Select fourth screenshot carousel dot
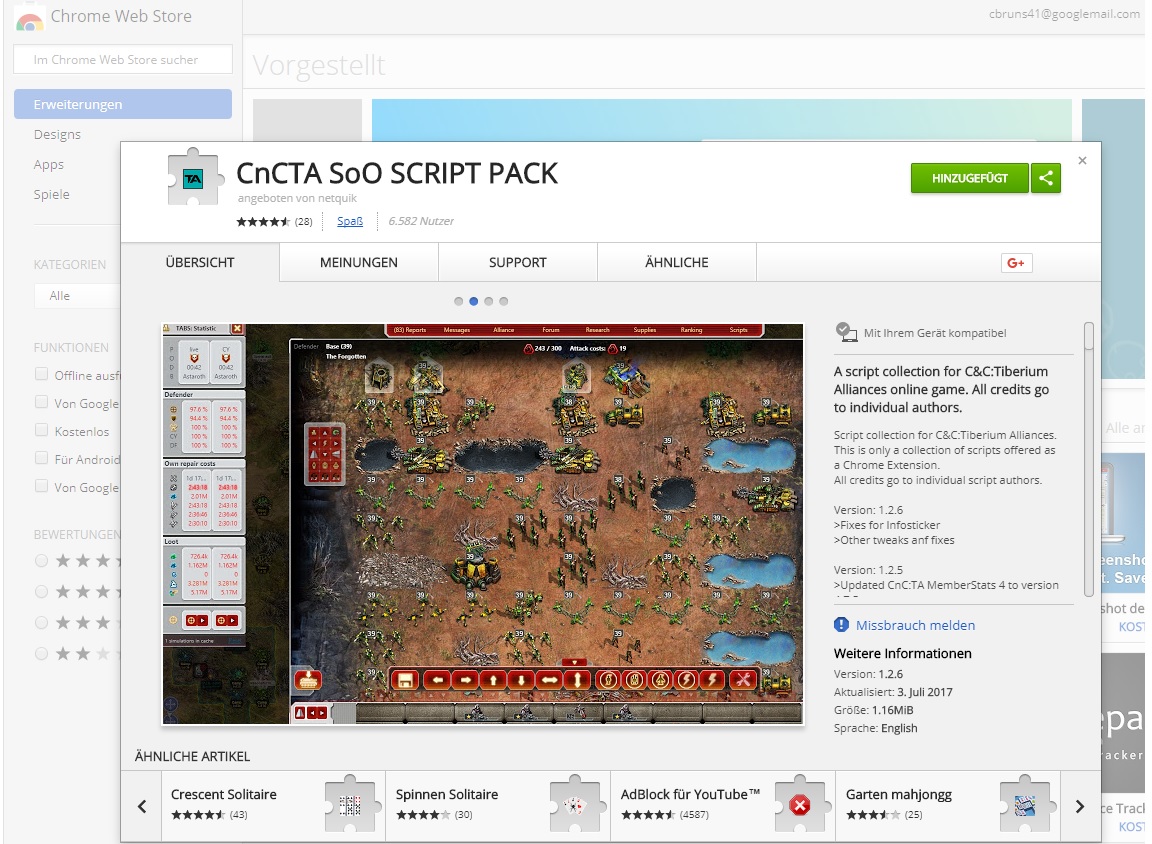The image size is (1152, 844). click(x=503, y=301)
